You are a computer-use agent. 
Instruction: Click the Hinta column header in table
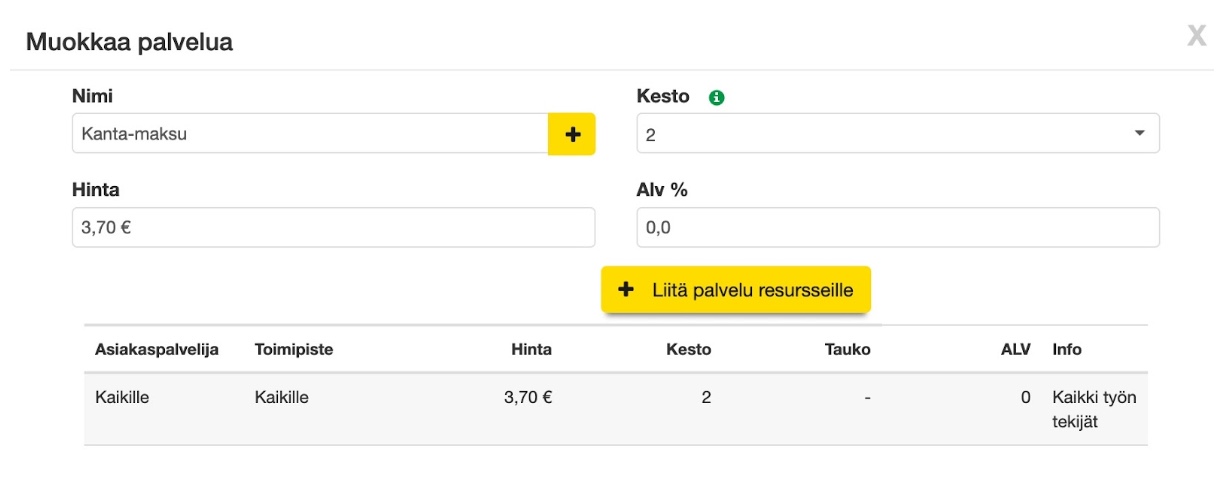pyautogui.click(x=531, y=350)
